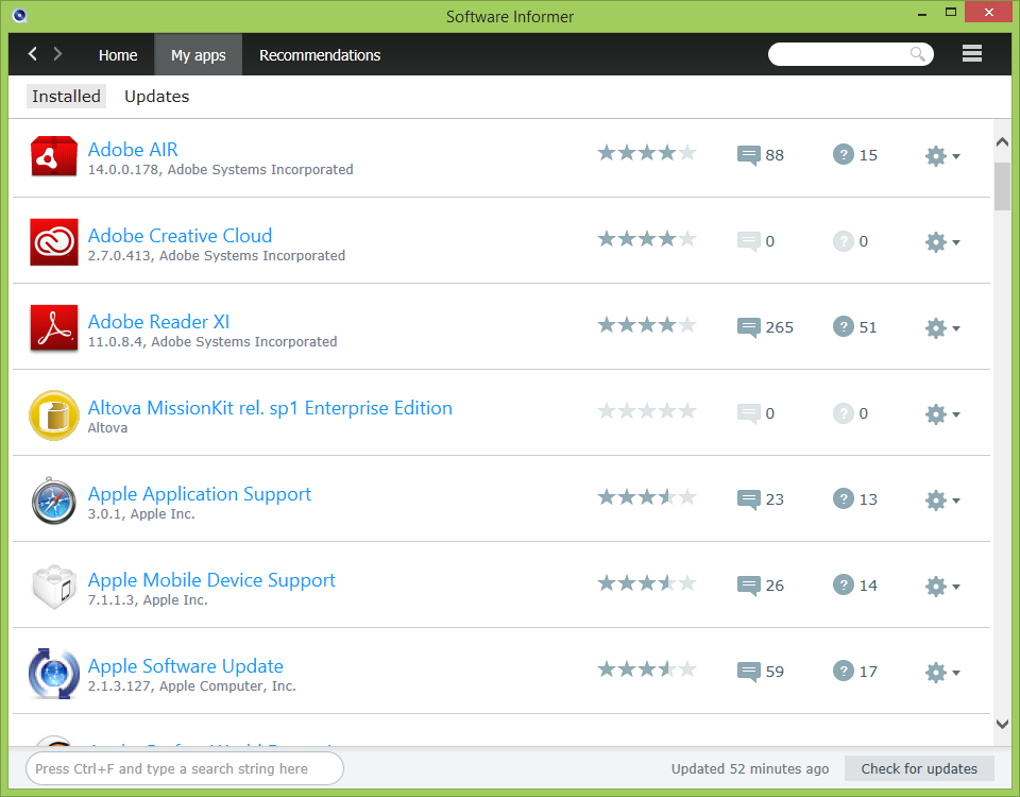Show the Installed apps list
Screen dimensions: 1020x797
coord(66,96)
